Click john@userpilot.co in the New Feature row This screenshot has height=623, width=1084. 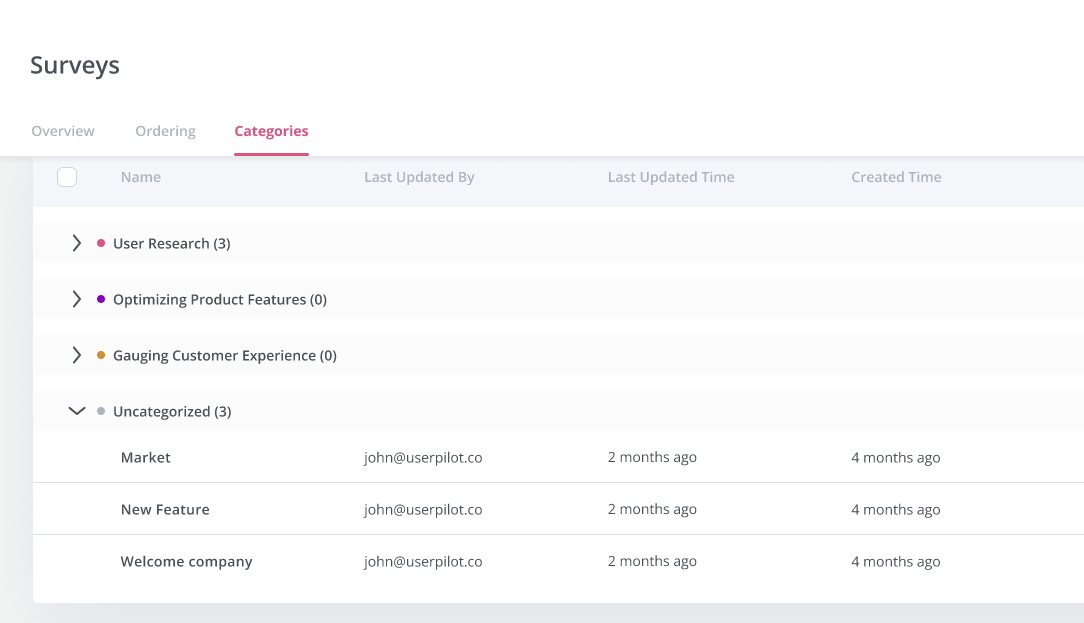[x=423, y=510]
